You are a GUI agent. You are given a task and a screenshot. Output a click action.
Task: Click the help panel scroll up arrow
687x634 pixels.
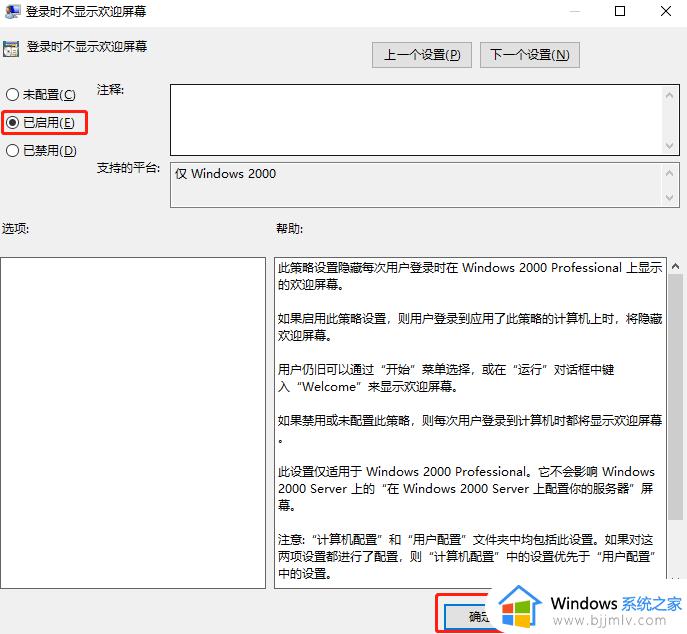pyautogui.click(x=675, y=266)
